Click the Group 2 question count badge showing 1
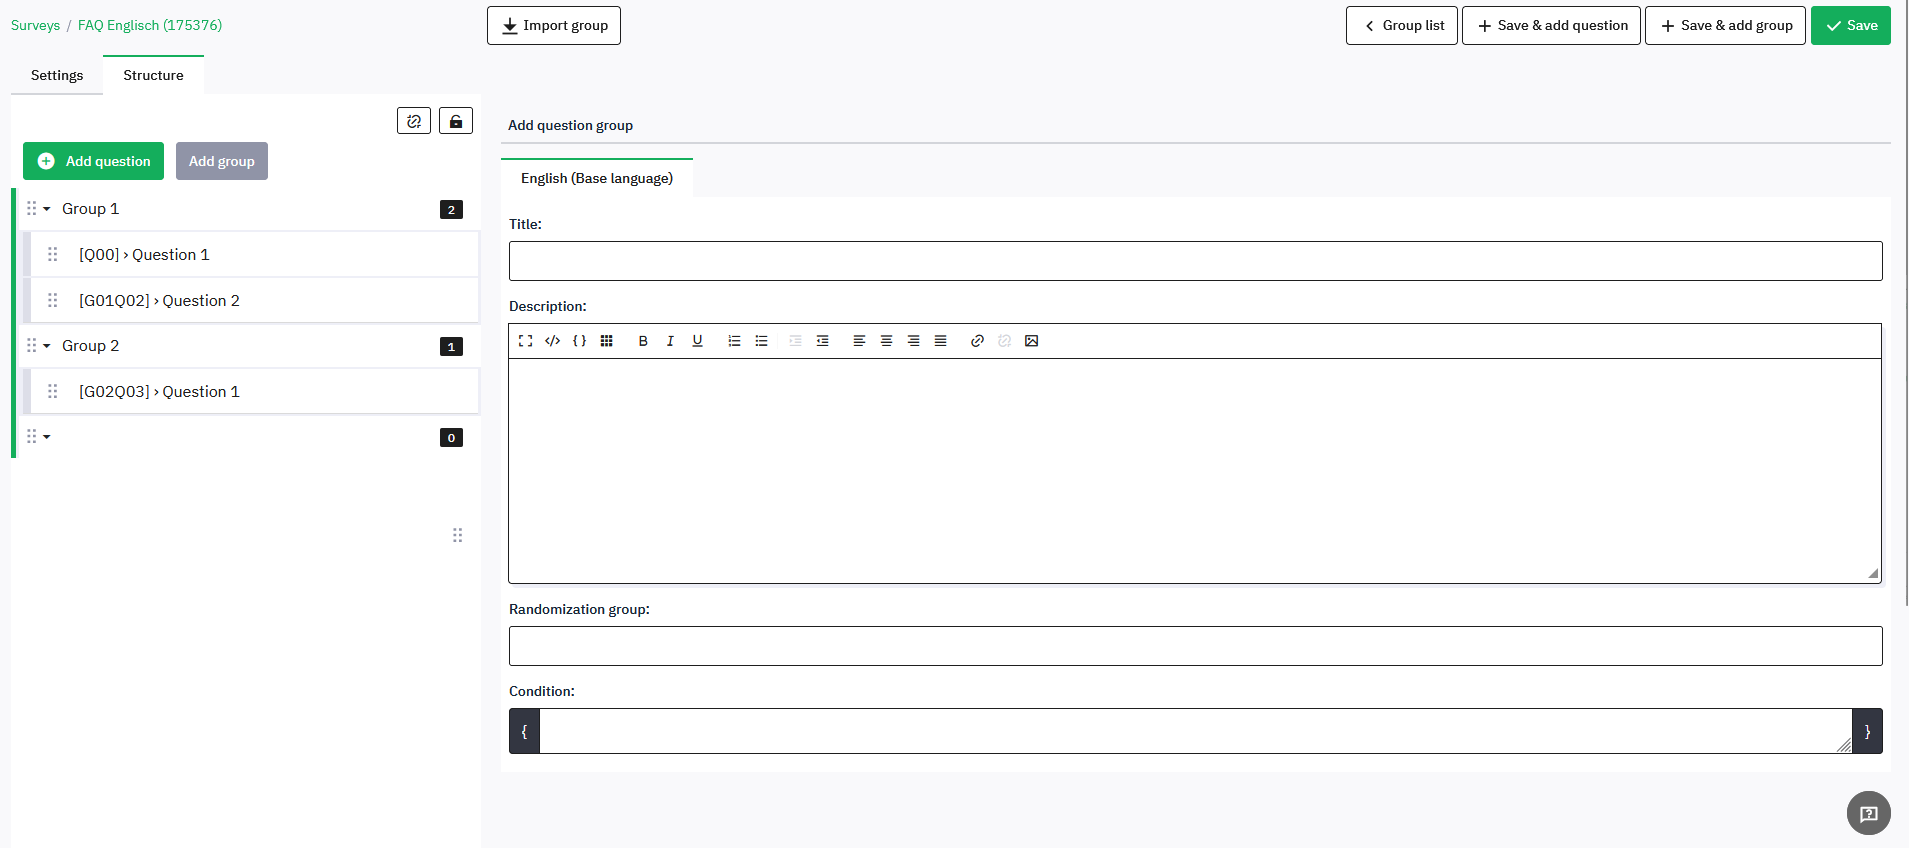This screenshot has height=848, width=1909. coord(451,346)
